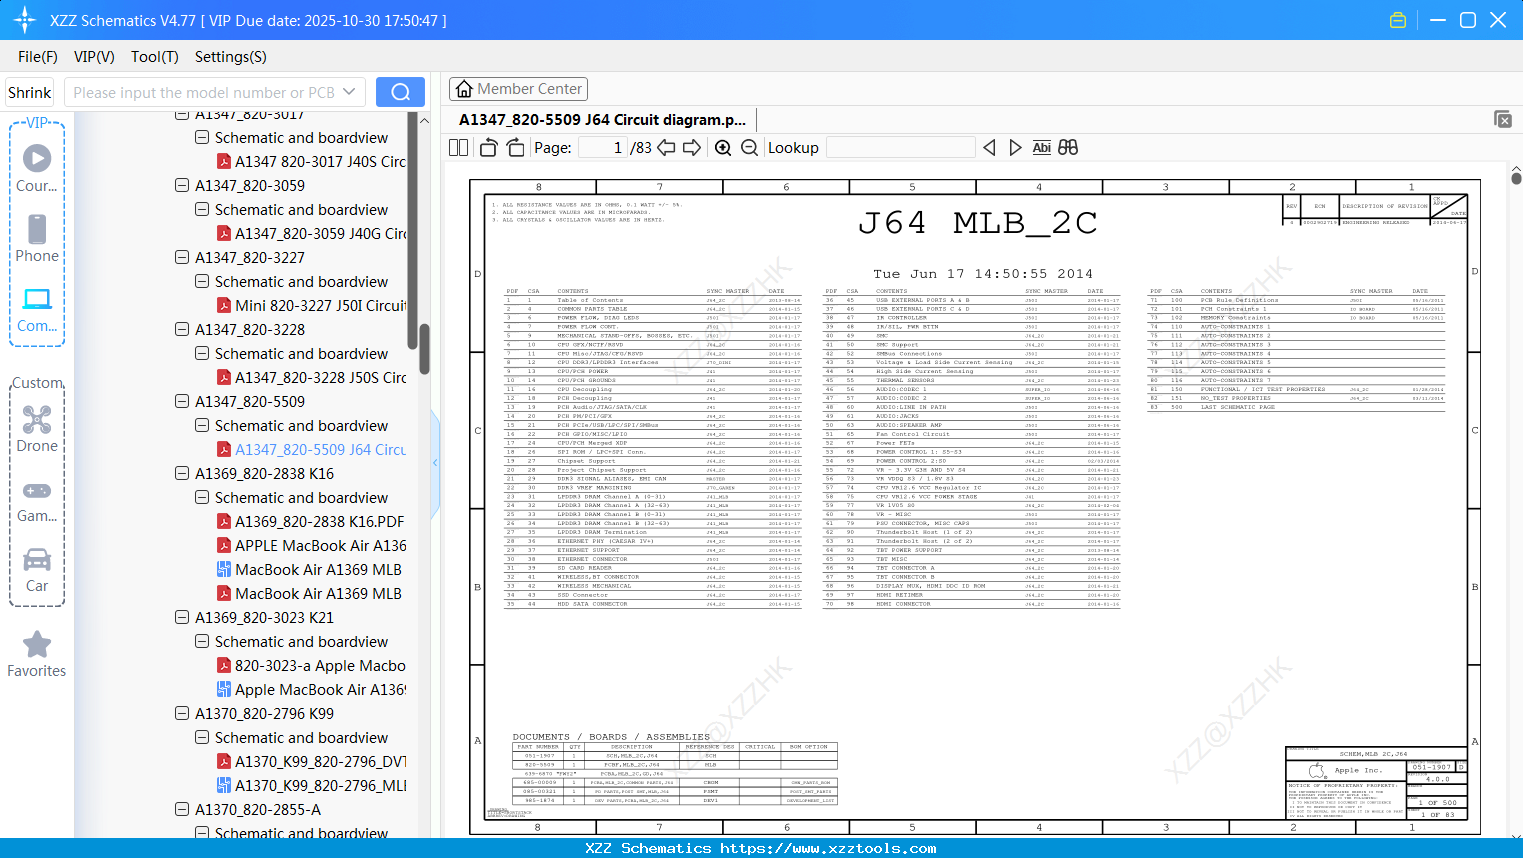
Task: Open the APPLE MacBook Air A136 PDF file
Action: tap(312, 546)
